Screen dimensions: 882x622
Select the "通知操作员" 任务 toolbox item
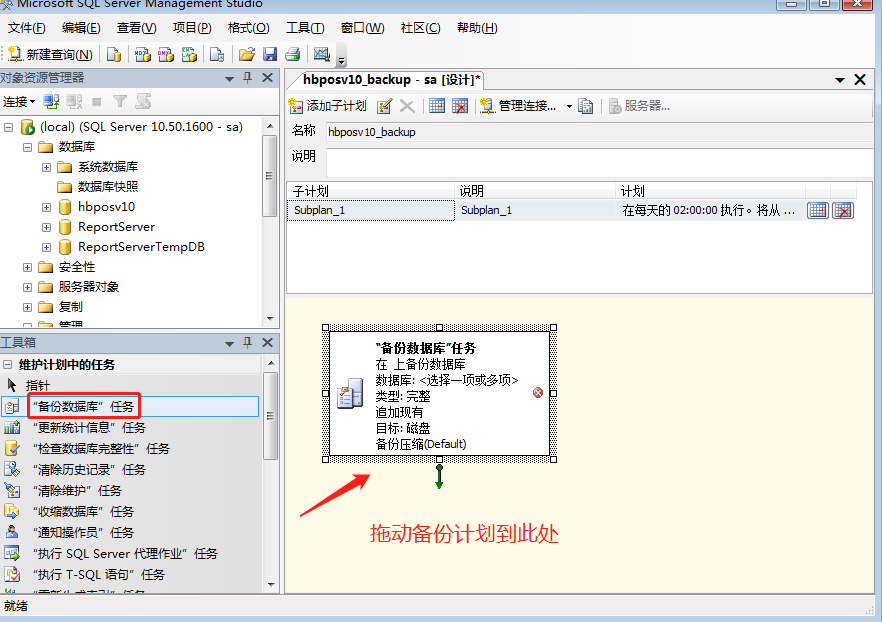(x=83, y=533)
